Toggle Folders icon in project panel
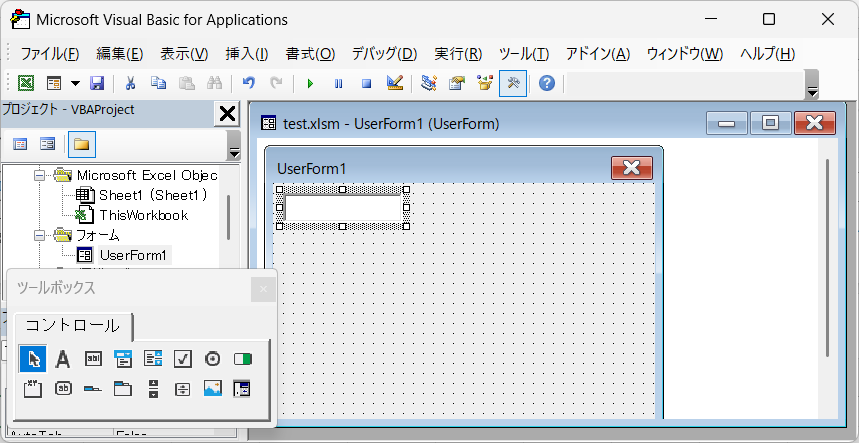The width and height of the screenshot is (859, 443). [82, 145]
